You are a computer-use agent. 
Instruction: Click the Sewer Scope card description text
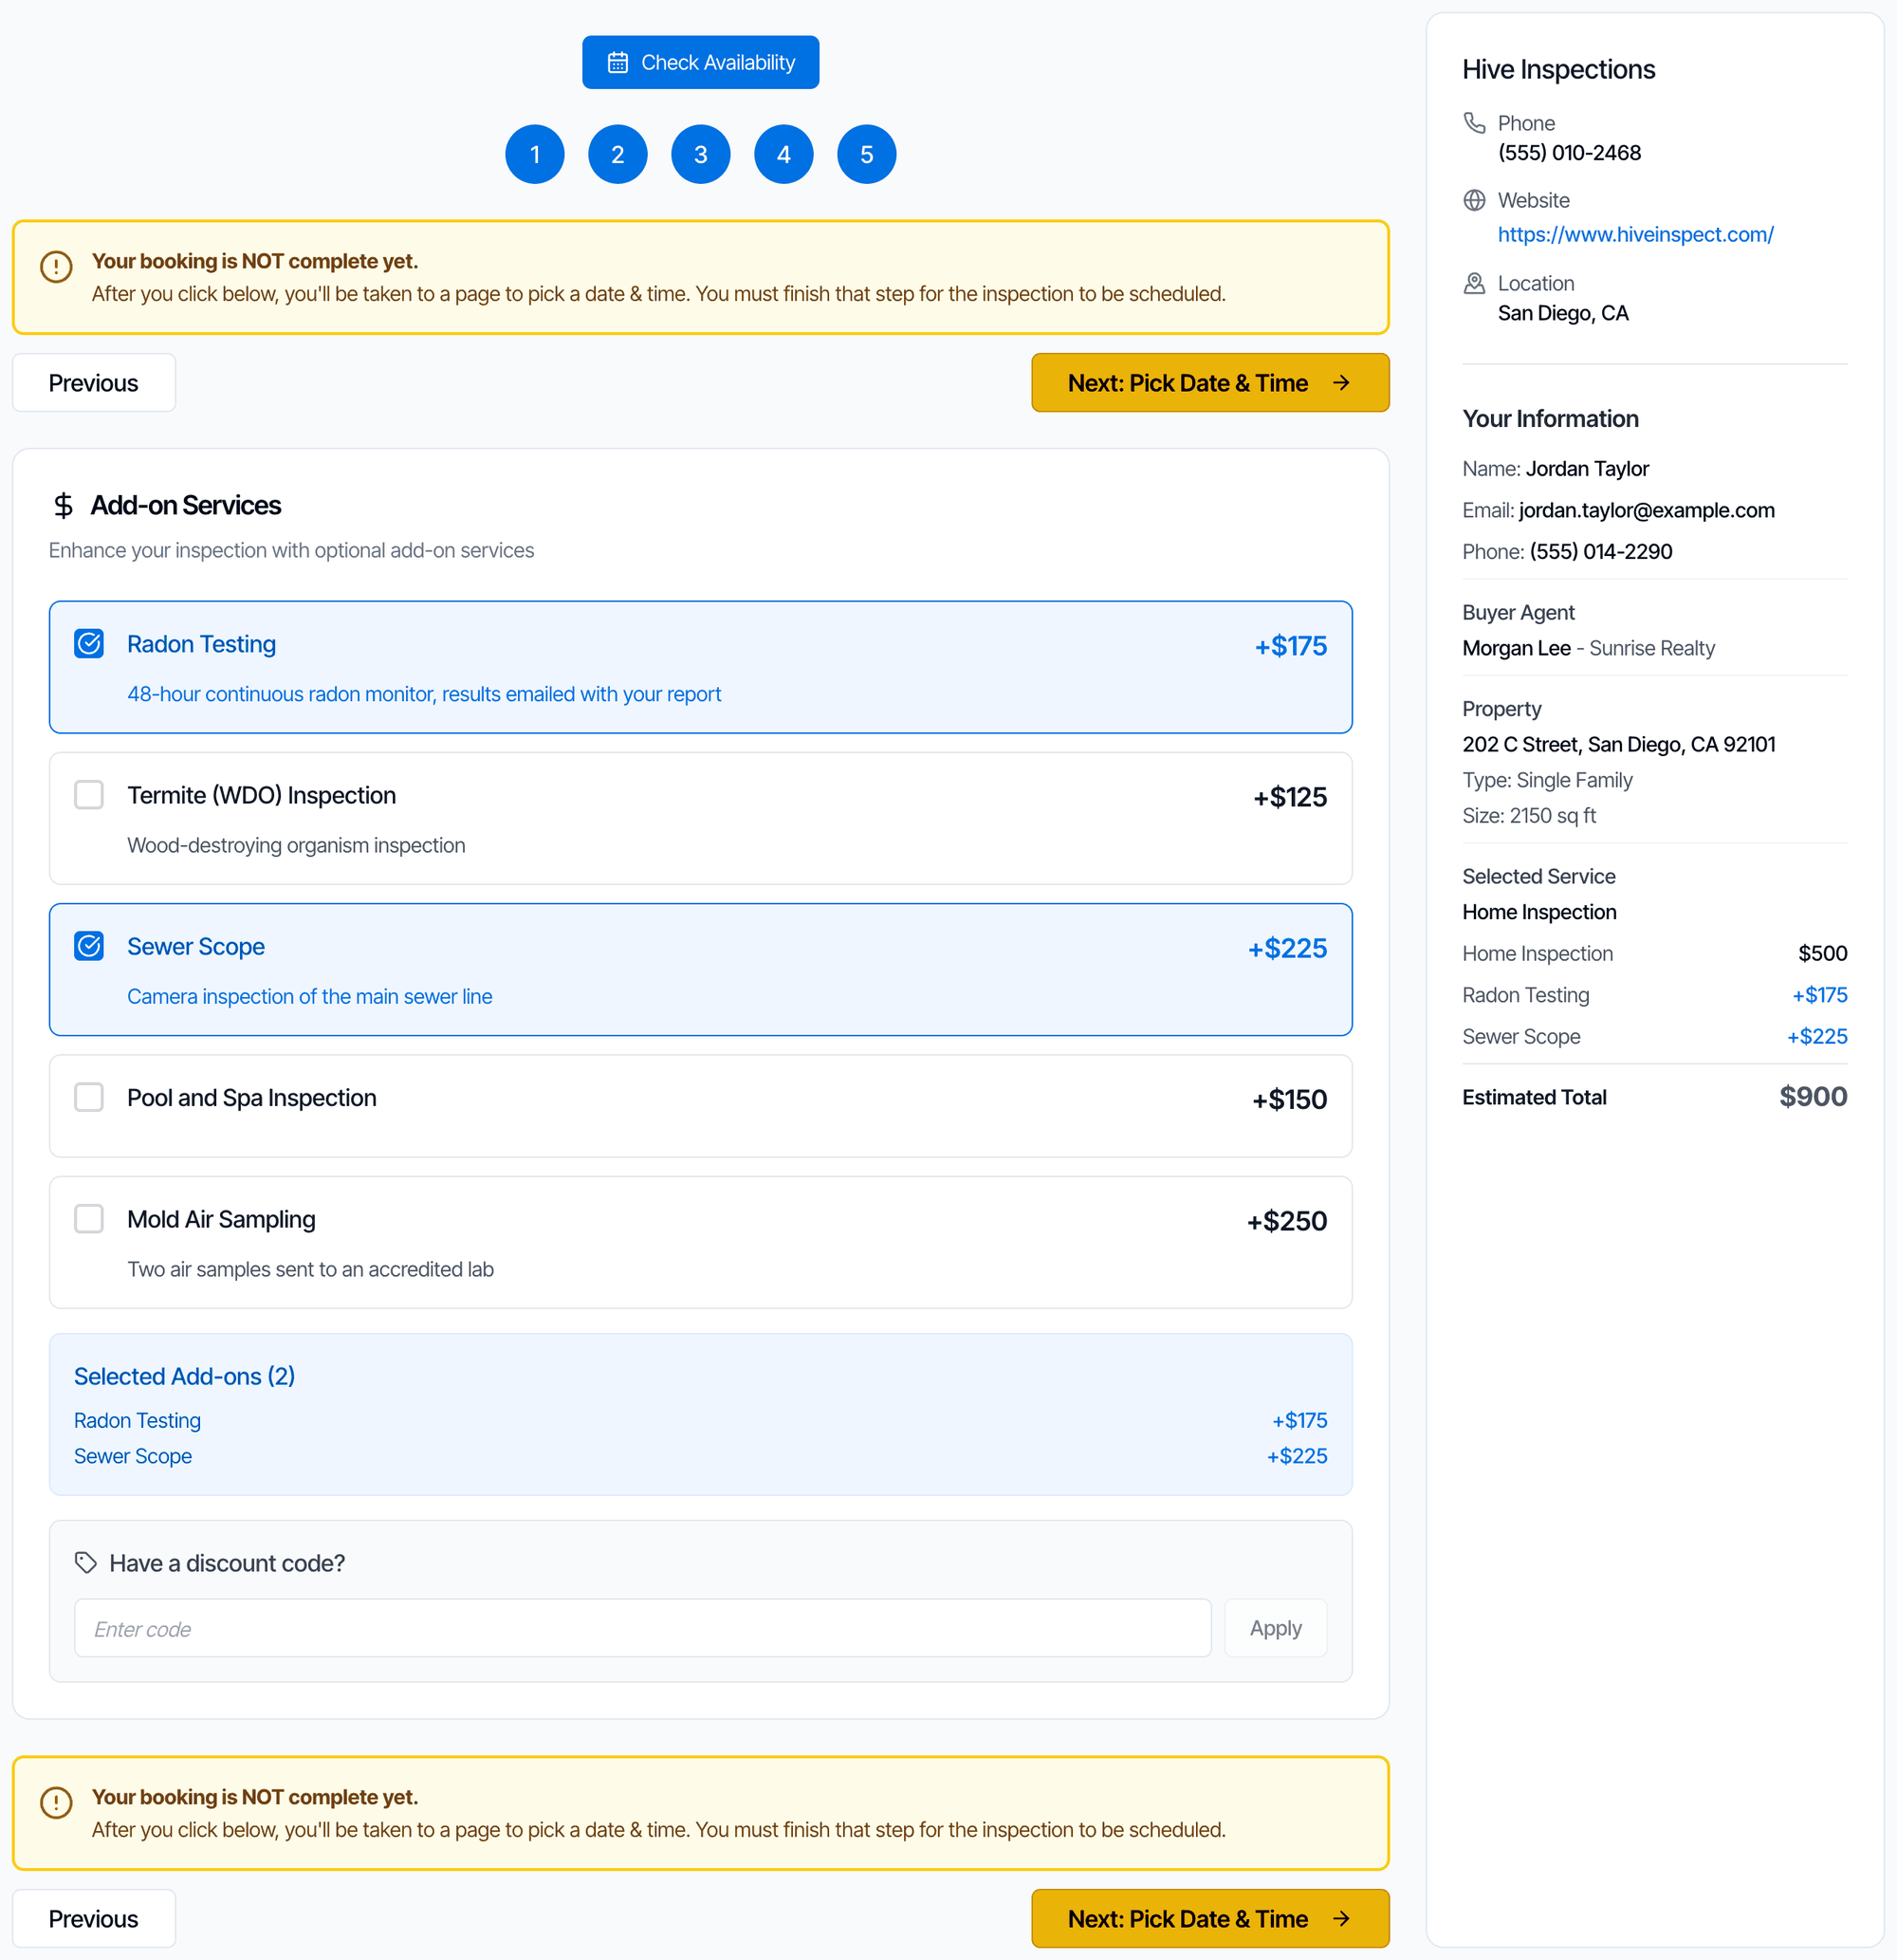(x=310, y=996)
